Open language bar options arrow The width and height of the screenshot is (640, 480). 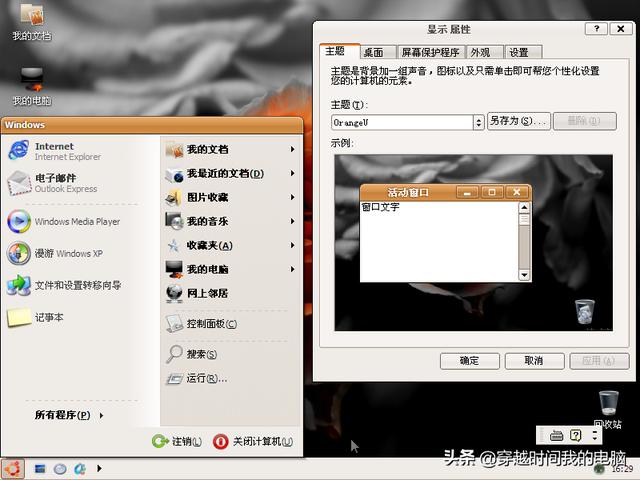(595, 436)
